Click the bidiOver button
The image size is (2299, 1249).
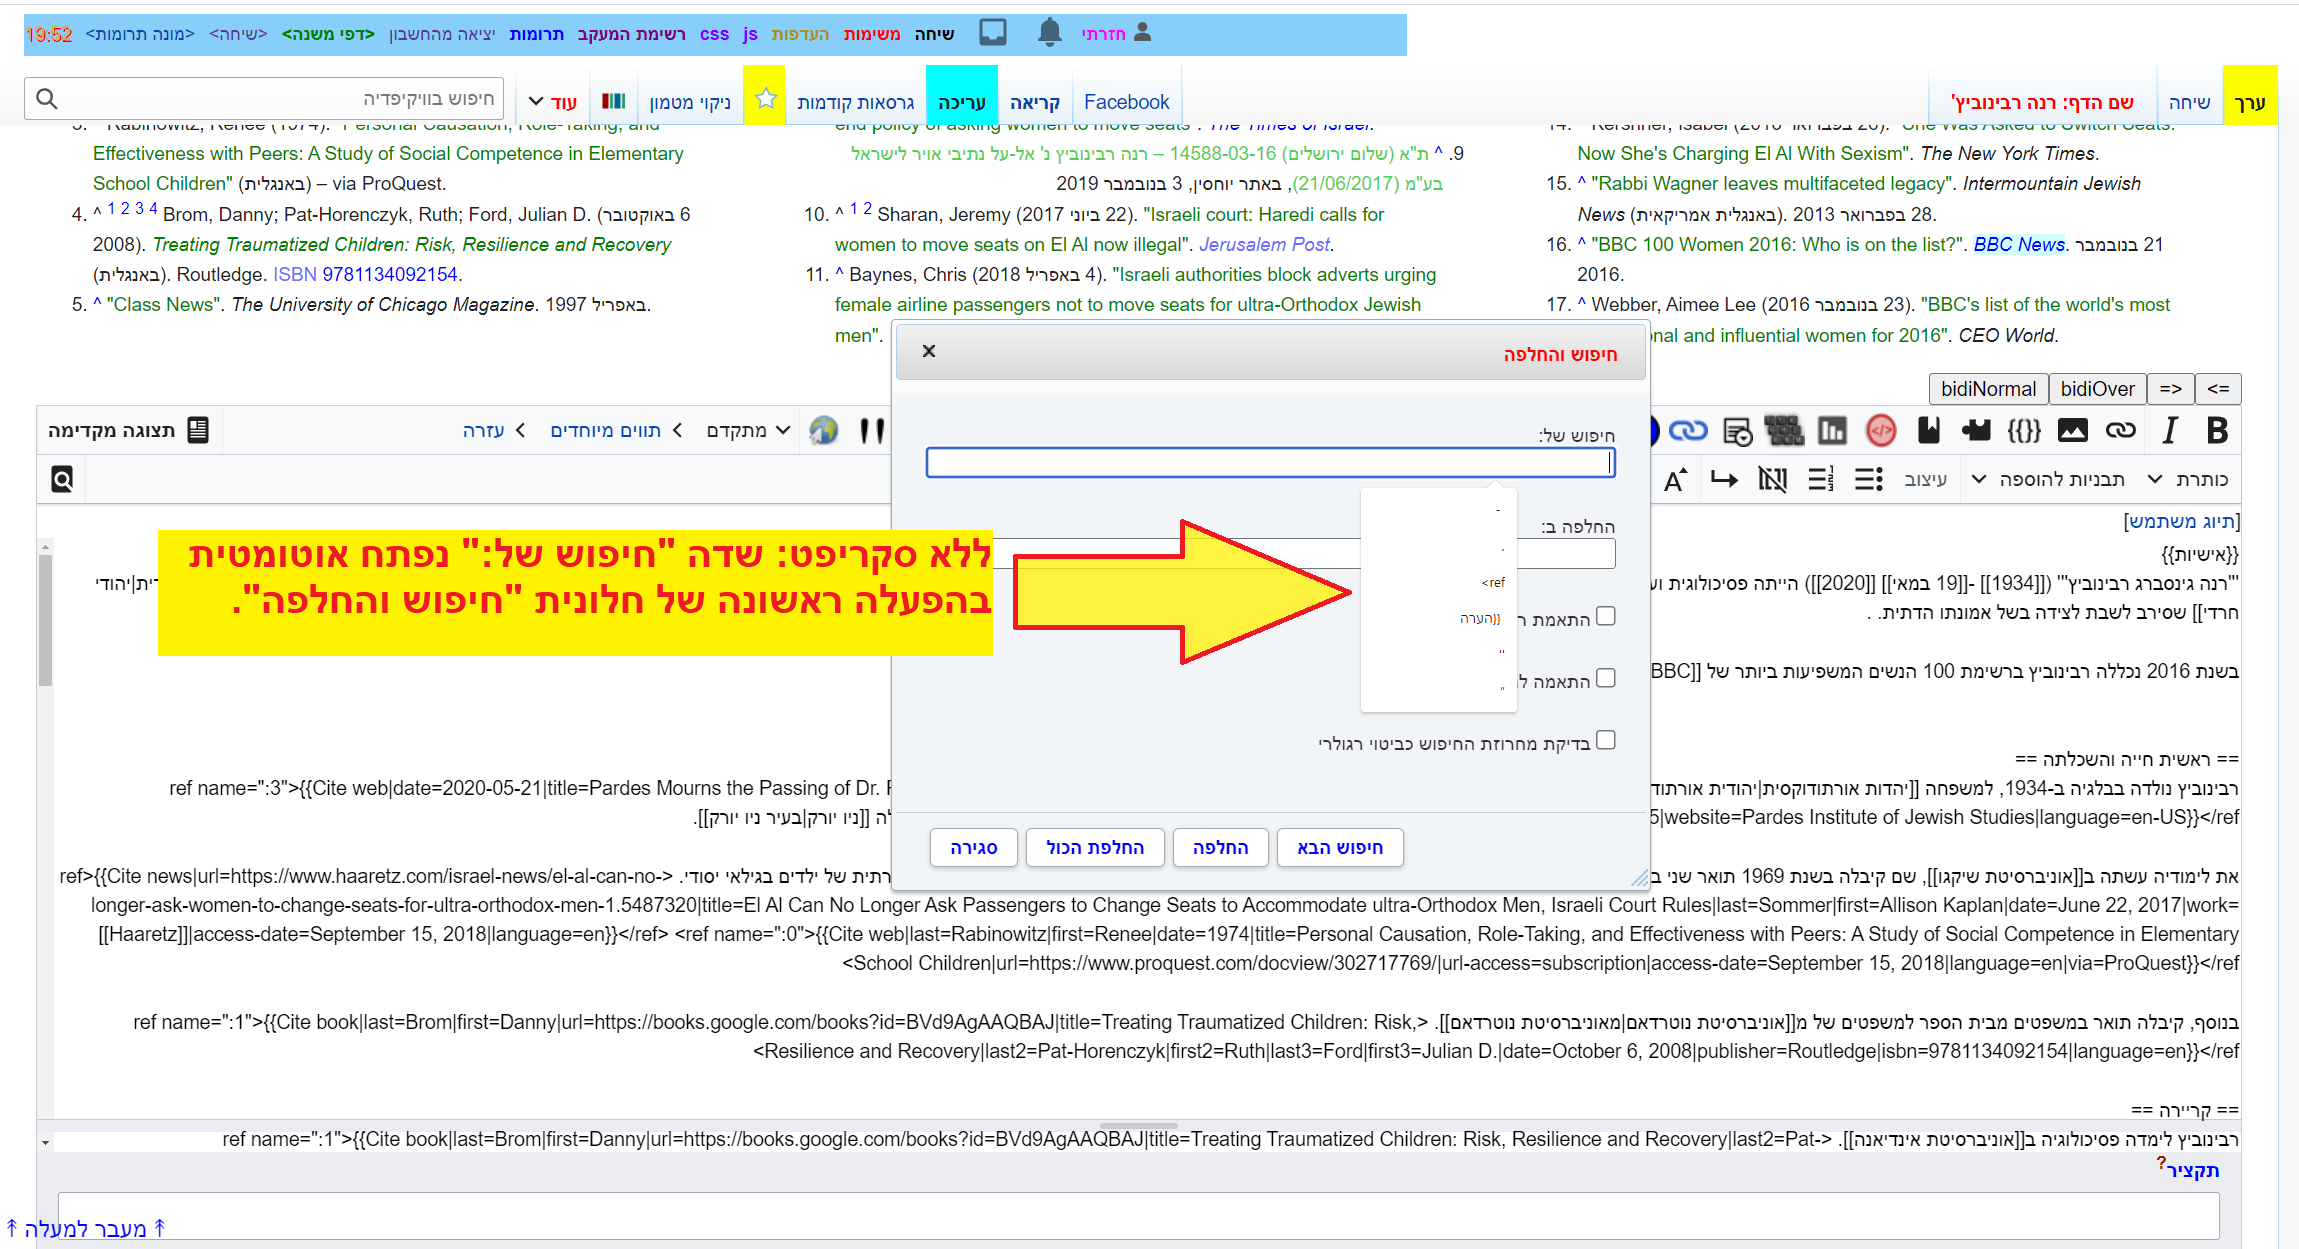2097,389
